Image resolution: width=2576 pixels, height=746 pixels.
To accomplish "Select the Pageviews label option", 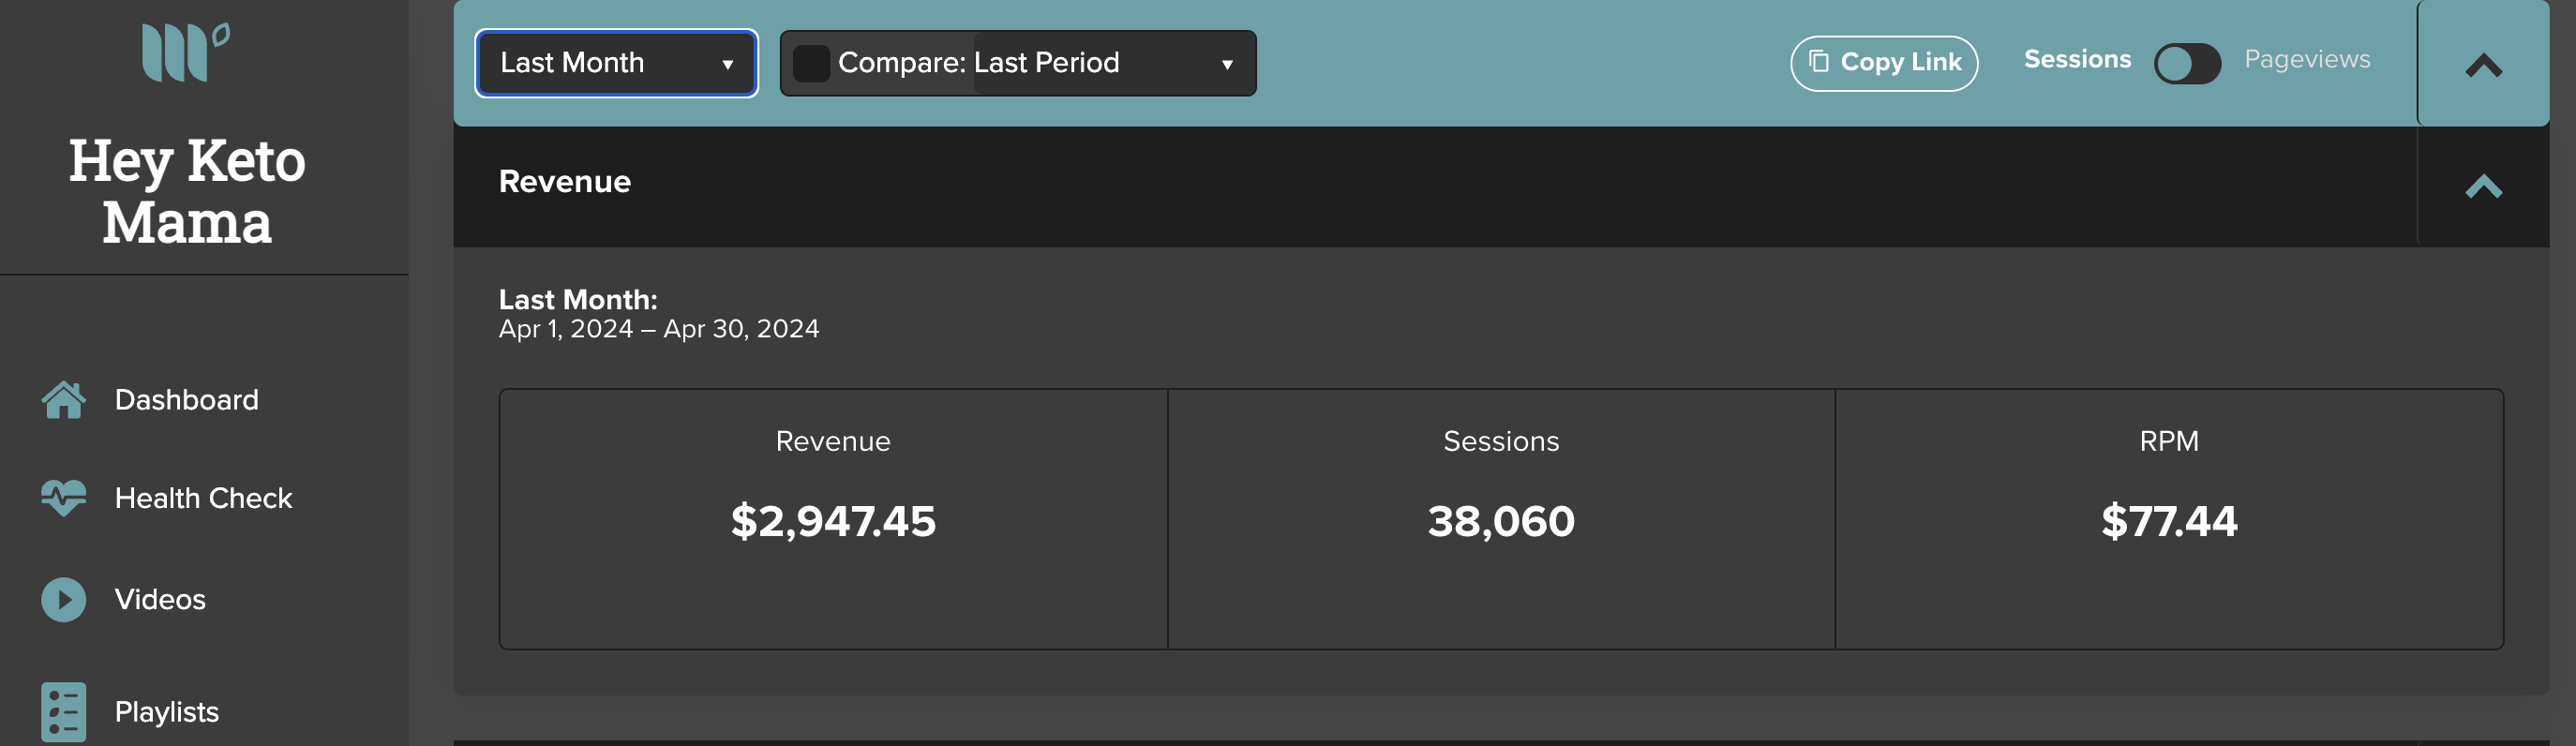I will point(2307,59).
